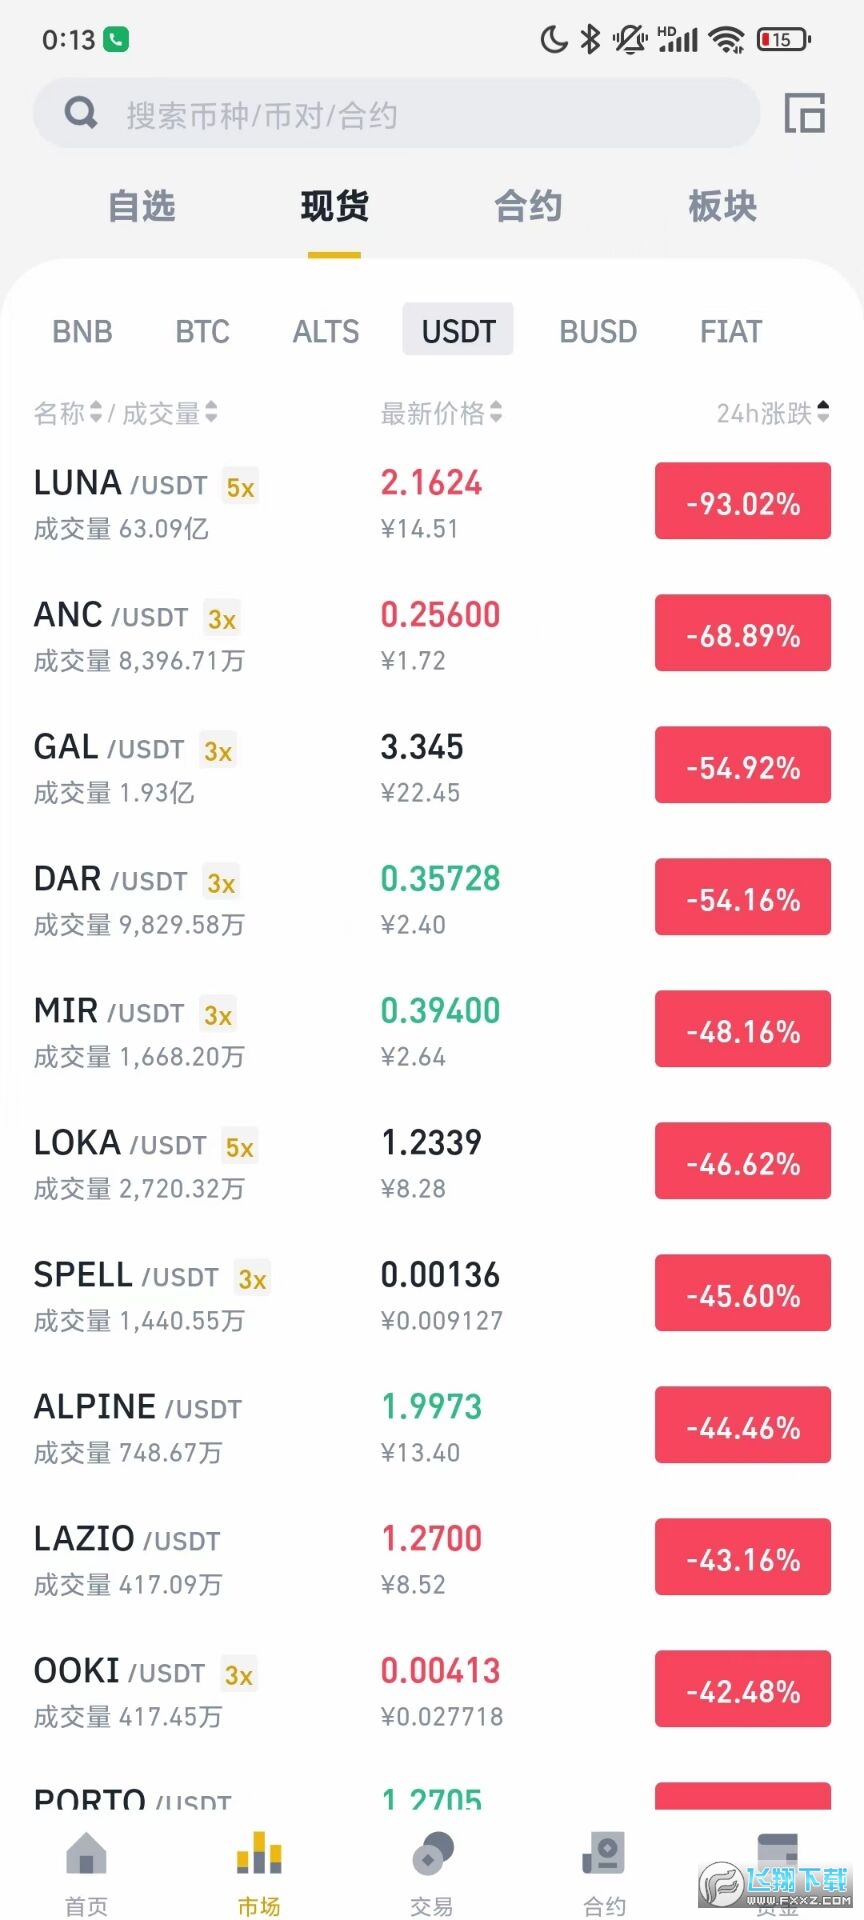
Task: Tap the green phone call indicator
Action: (116, 40)
